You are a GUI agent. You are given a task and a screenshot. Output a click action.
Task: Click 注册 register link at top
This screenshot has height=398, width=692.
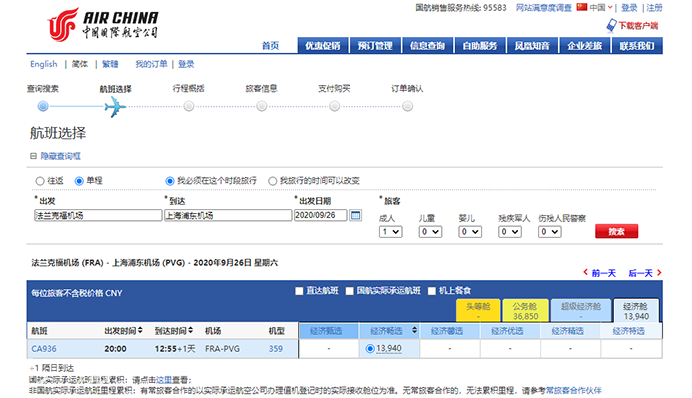[x=654, y=8]
